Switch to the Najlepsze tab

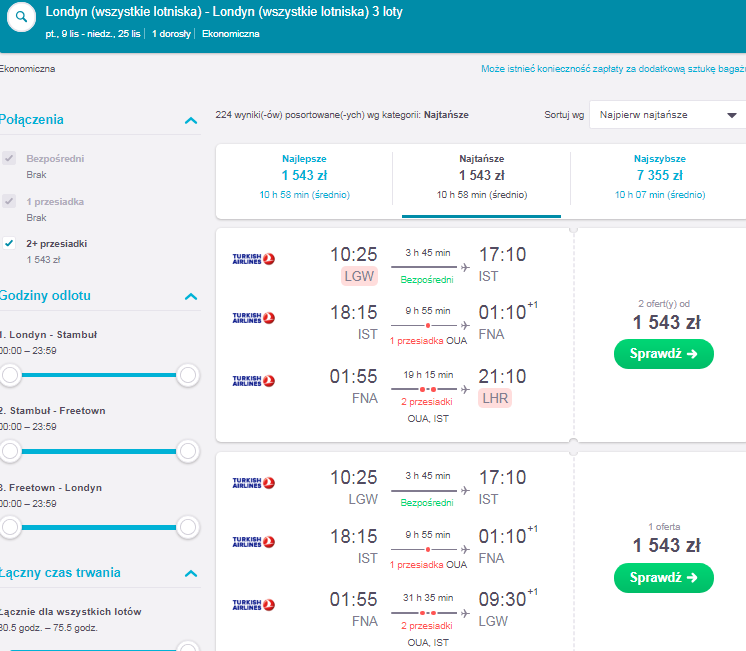pos(304,177)
